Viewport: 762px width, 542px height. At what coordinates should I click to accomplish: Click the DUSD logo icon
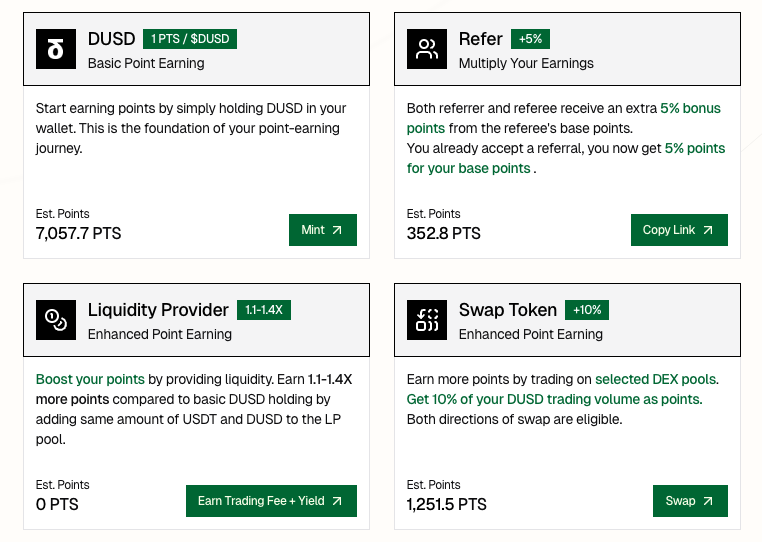[x=56, y=49]
